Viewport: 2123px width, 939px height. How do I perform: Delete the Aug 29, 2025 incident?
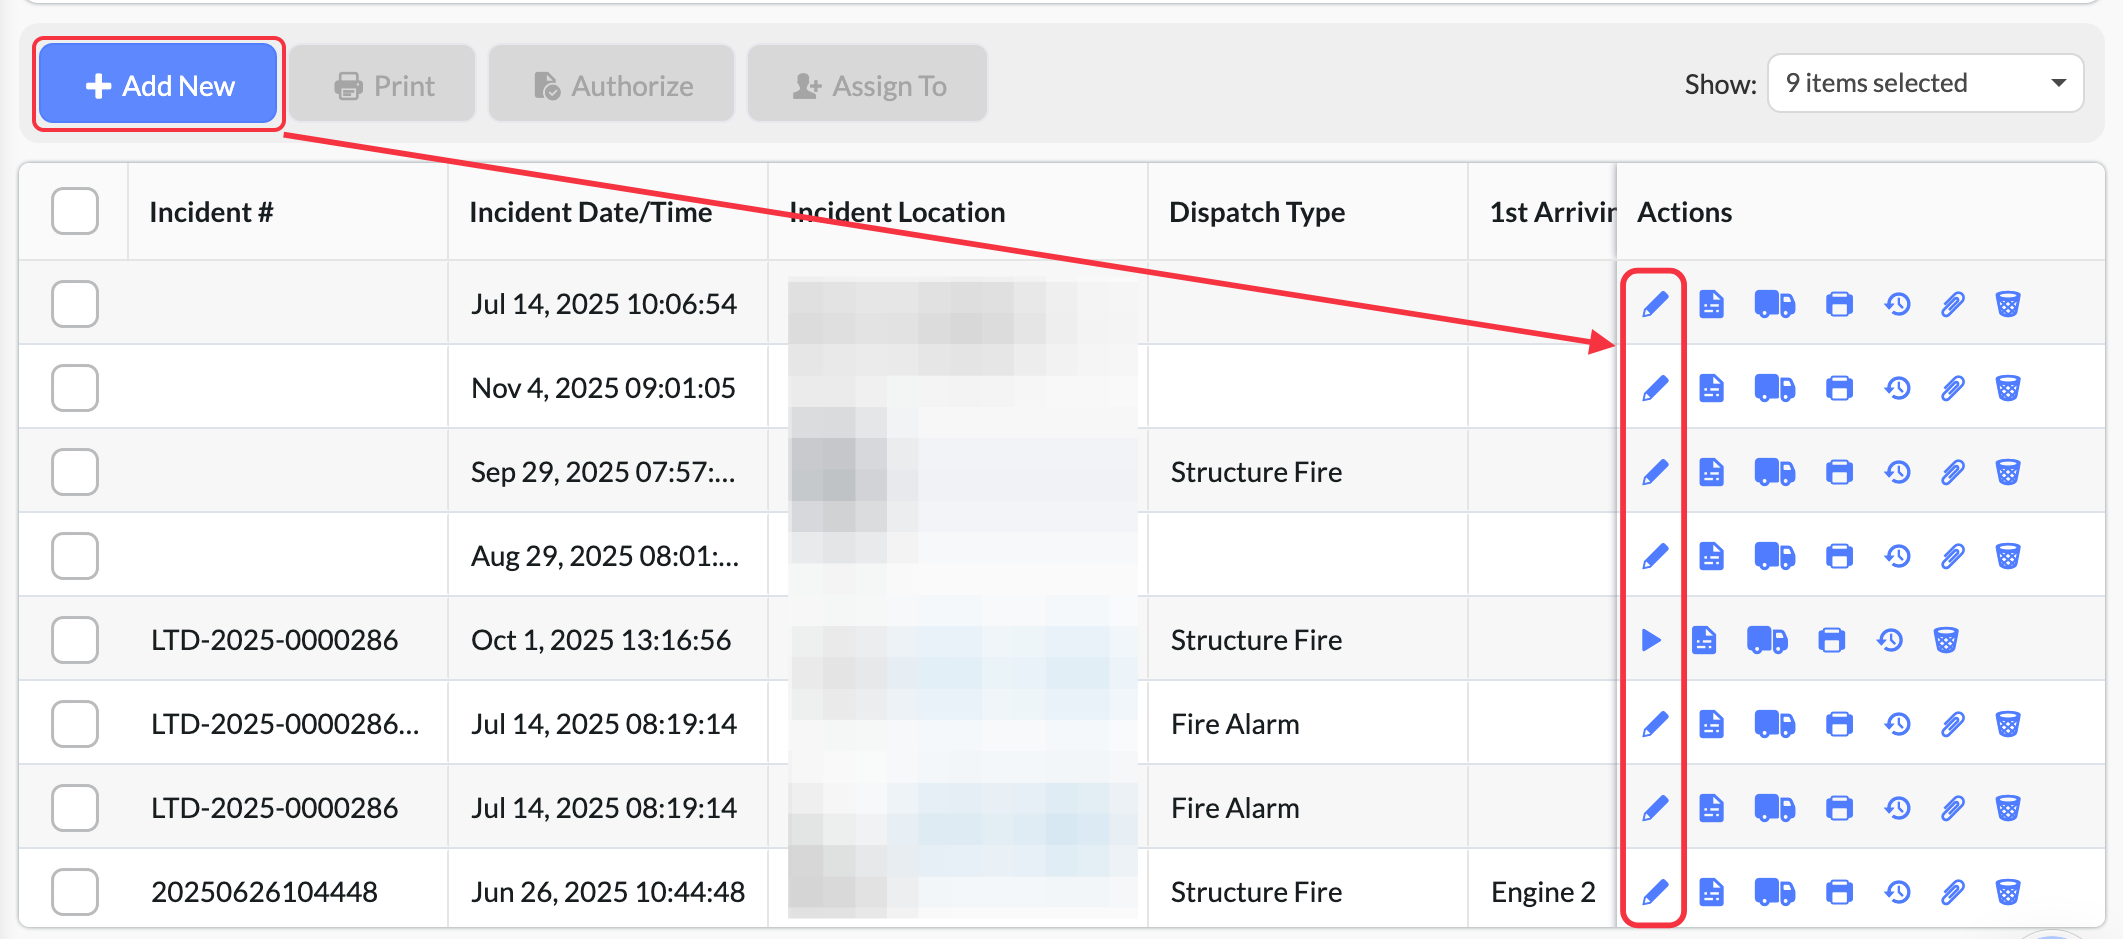2008,556
